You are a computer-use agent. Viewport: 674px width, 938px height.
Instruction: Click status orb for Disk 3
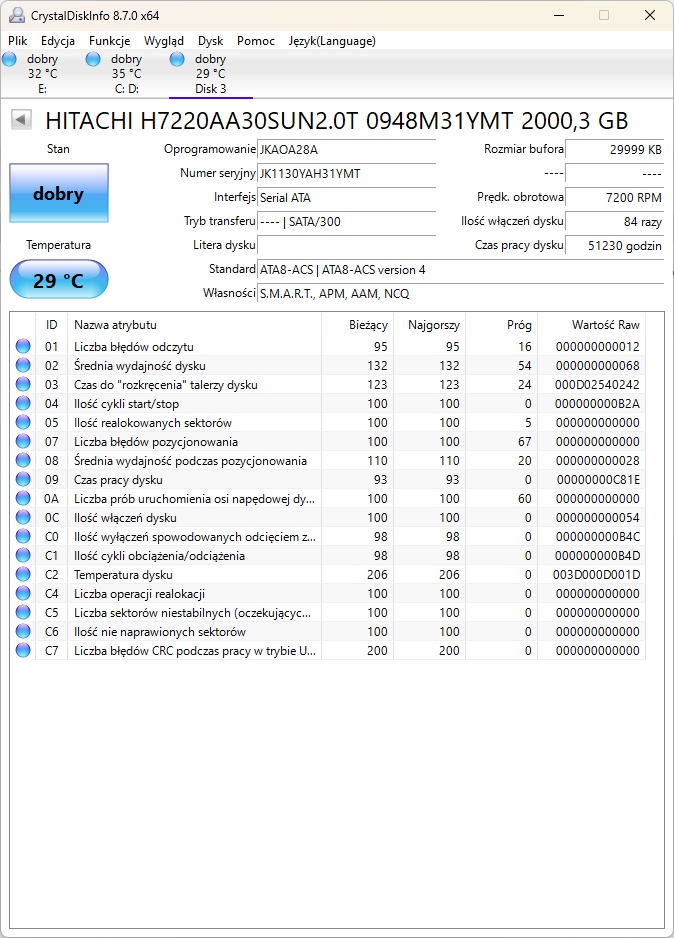click(x=177, y=59)
